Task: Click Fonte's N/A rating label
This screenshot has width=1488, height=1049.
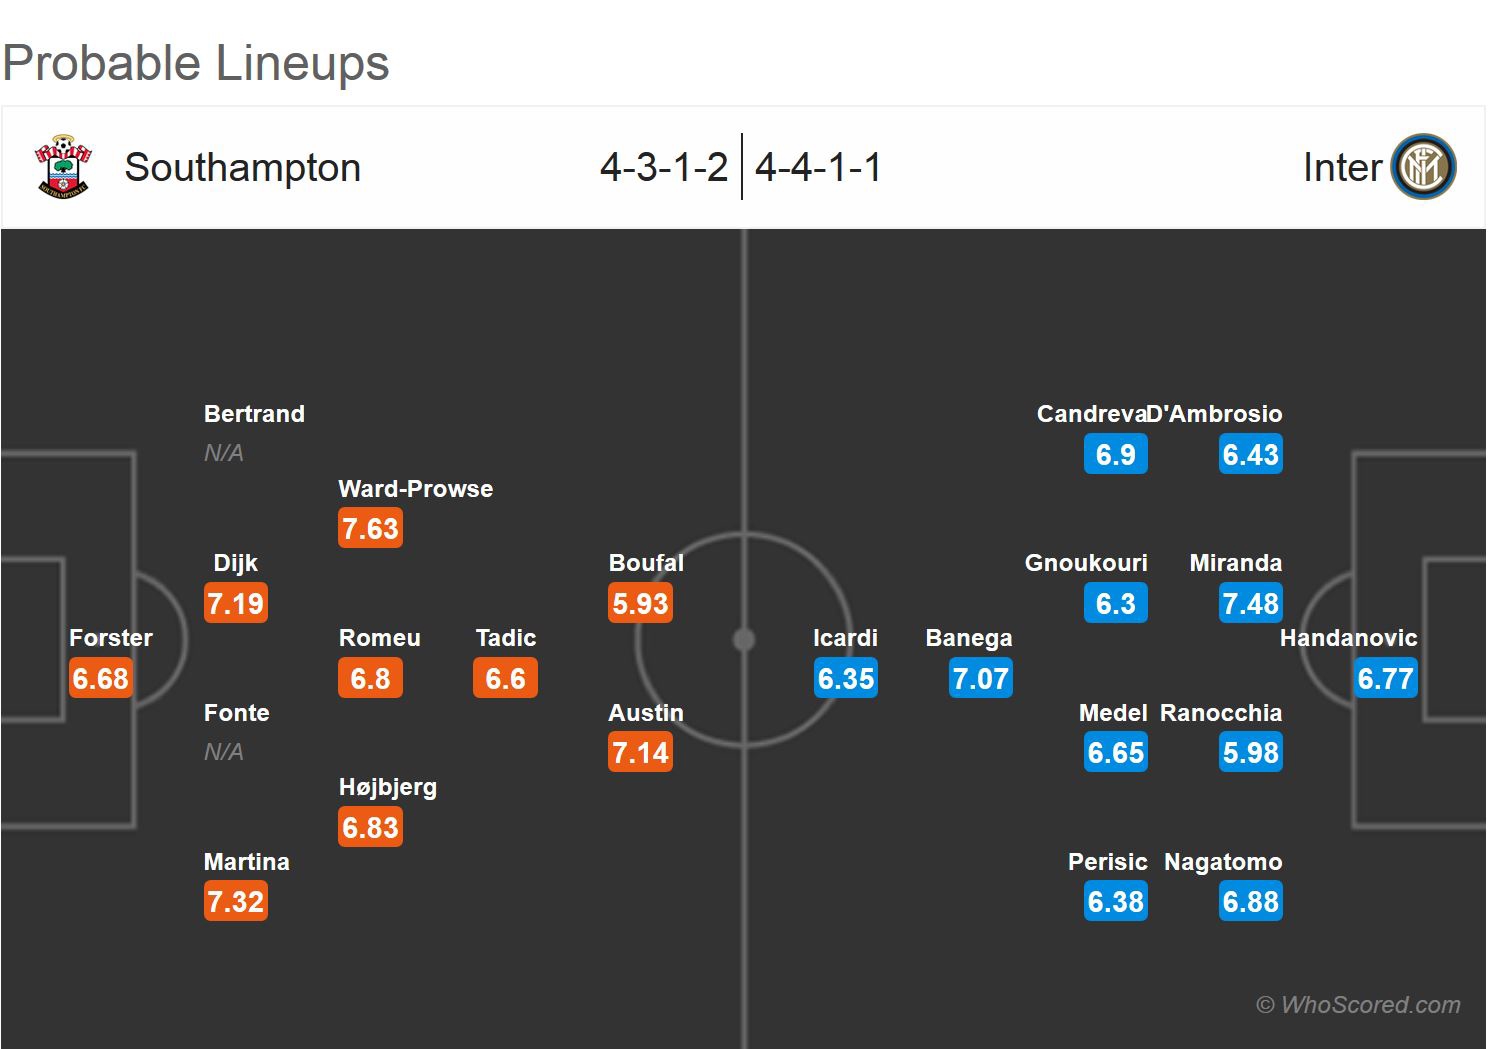Action: [224, 752]
